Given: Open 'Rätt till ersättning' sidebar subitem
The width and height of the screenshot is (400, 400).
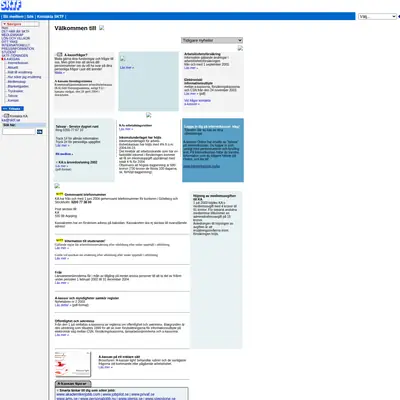Looking at the screenshot, I should 20,72.
